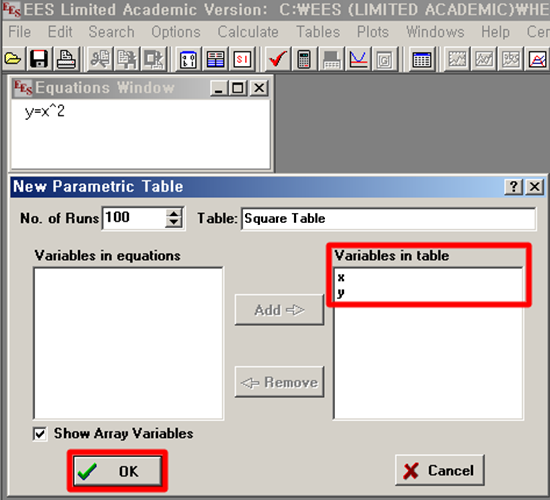Click the third plot toolbar icon
Image resolution: width=550 pixels, height=500 pixels.
click(511, 59)
